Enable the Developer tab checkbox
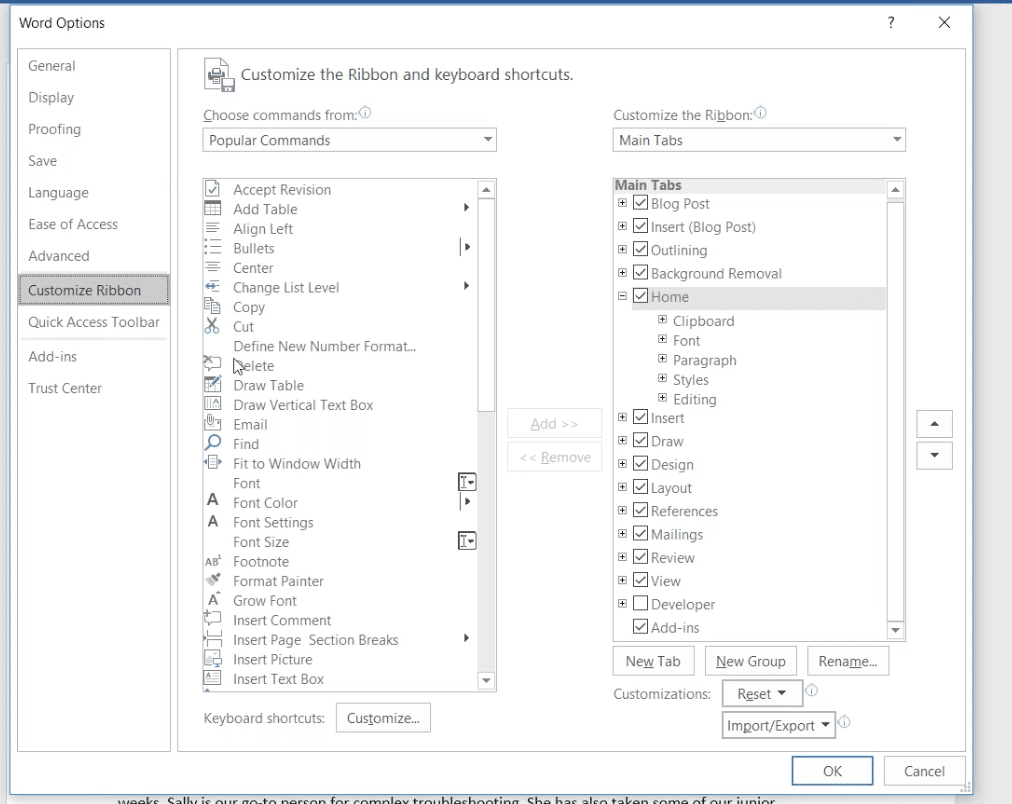 coord(640,603)
